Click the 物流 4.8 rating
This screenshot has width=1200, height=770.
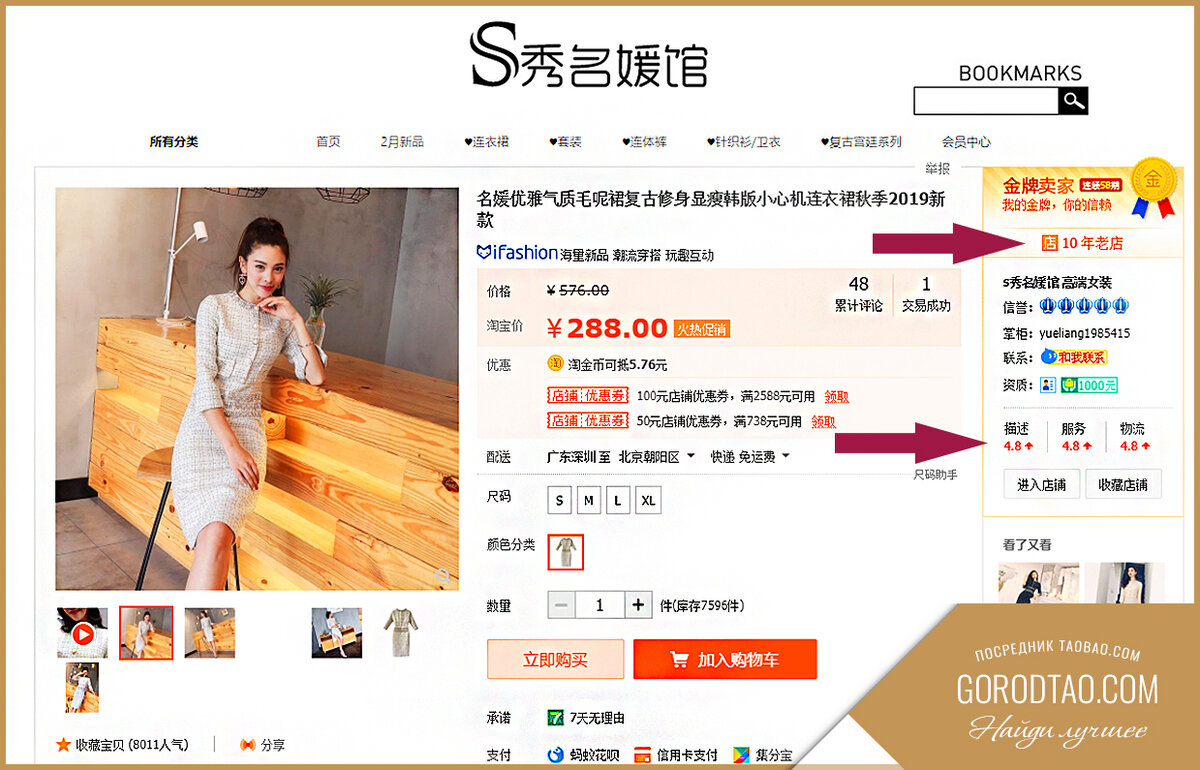(x=1133, y=438)
